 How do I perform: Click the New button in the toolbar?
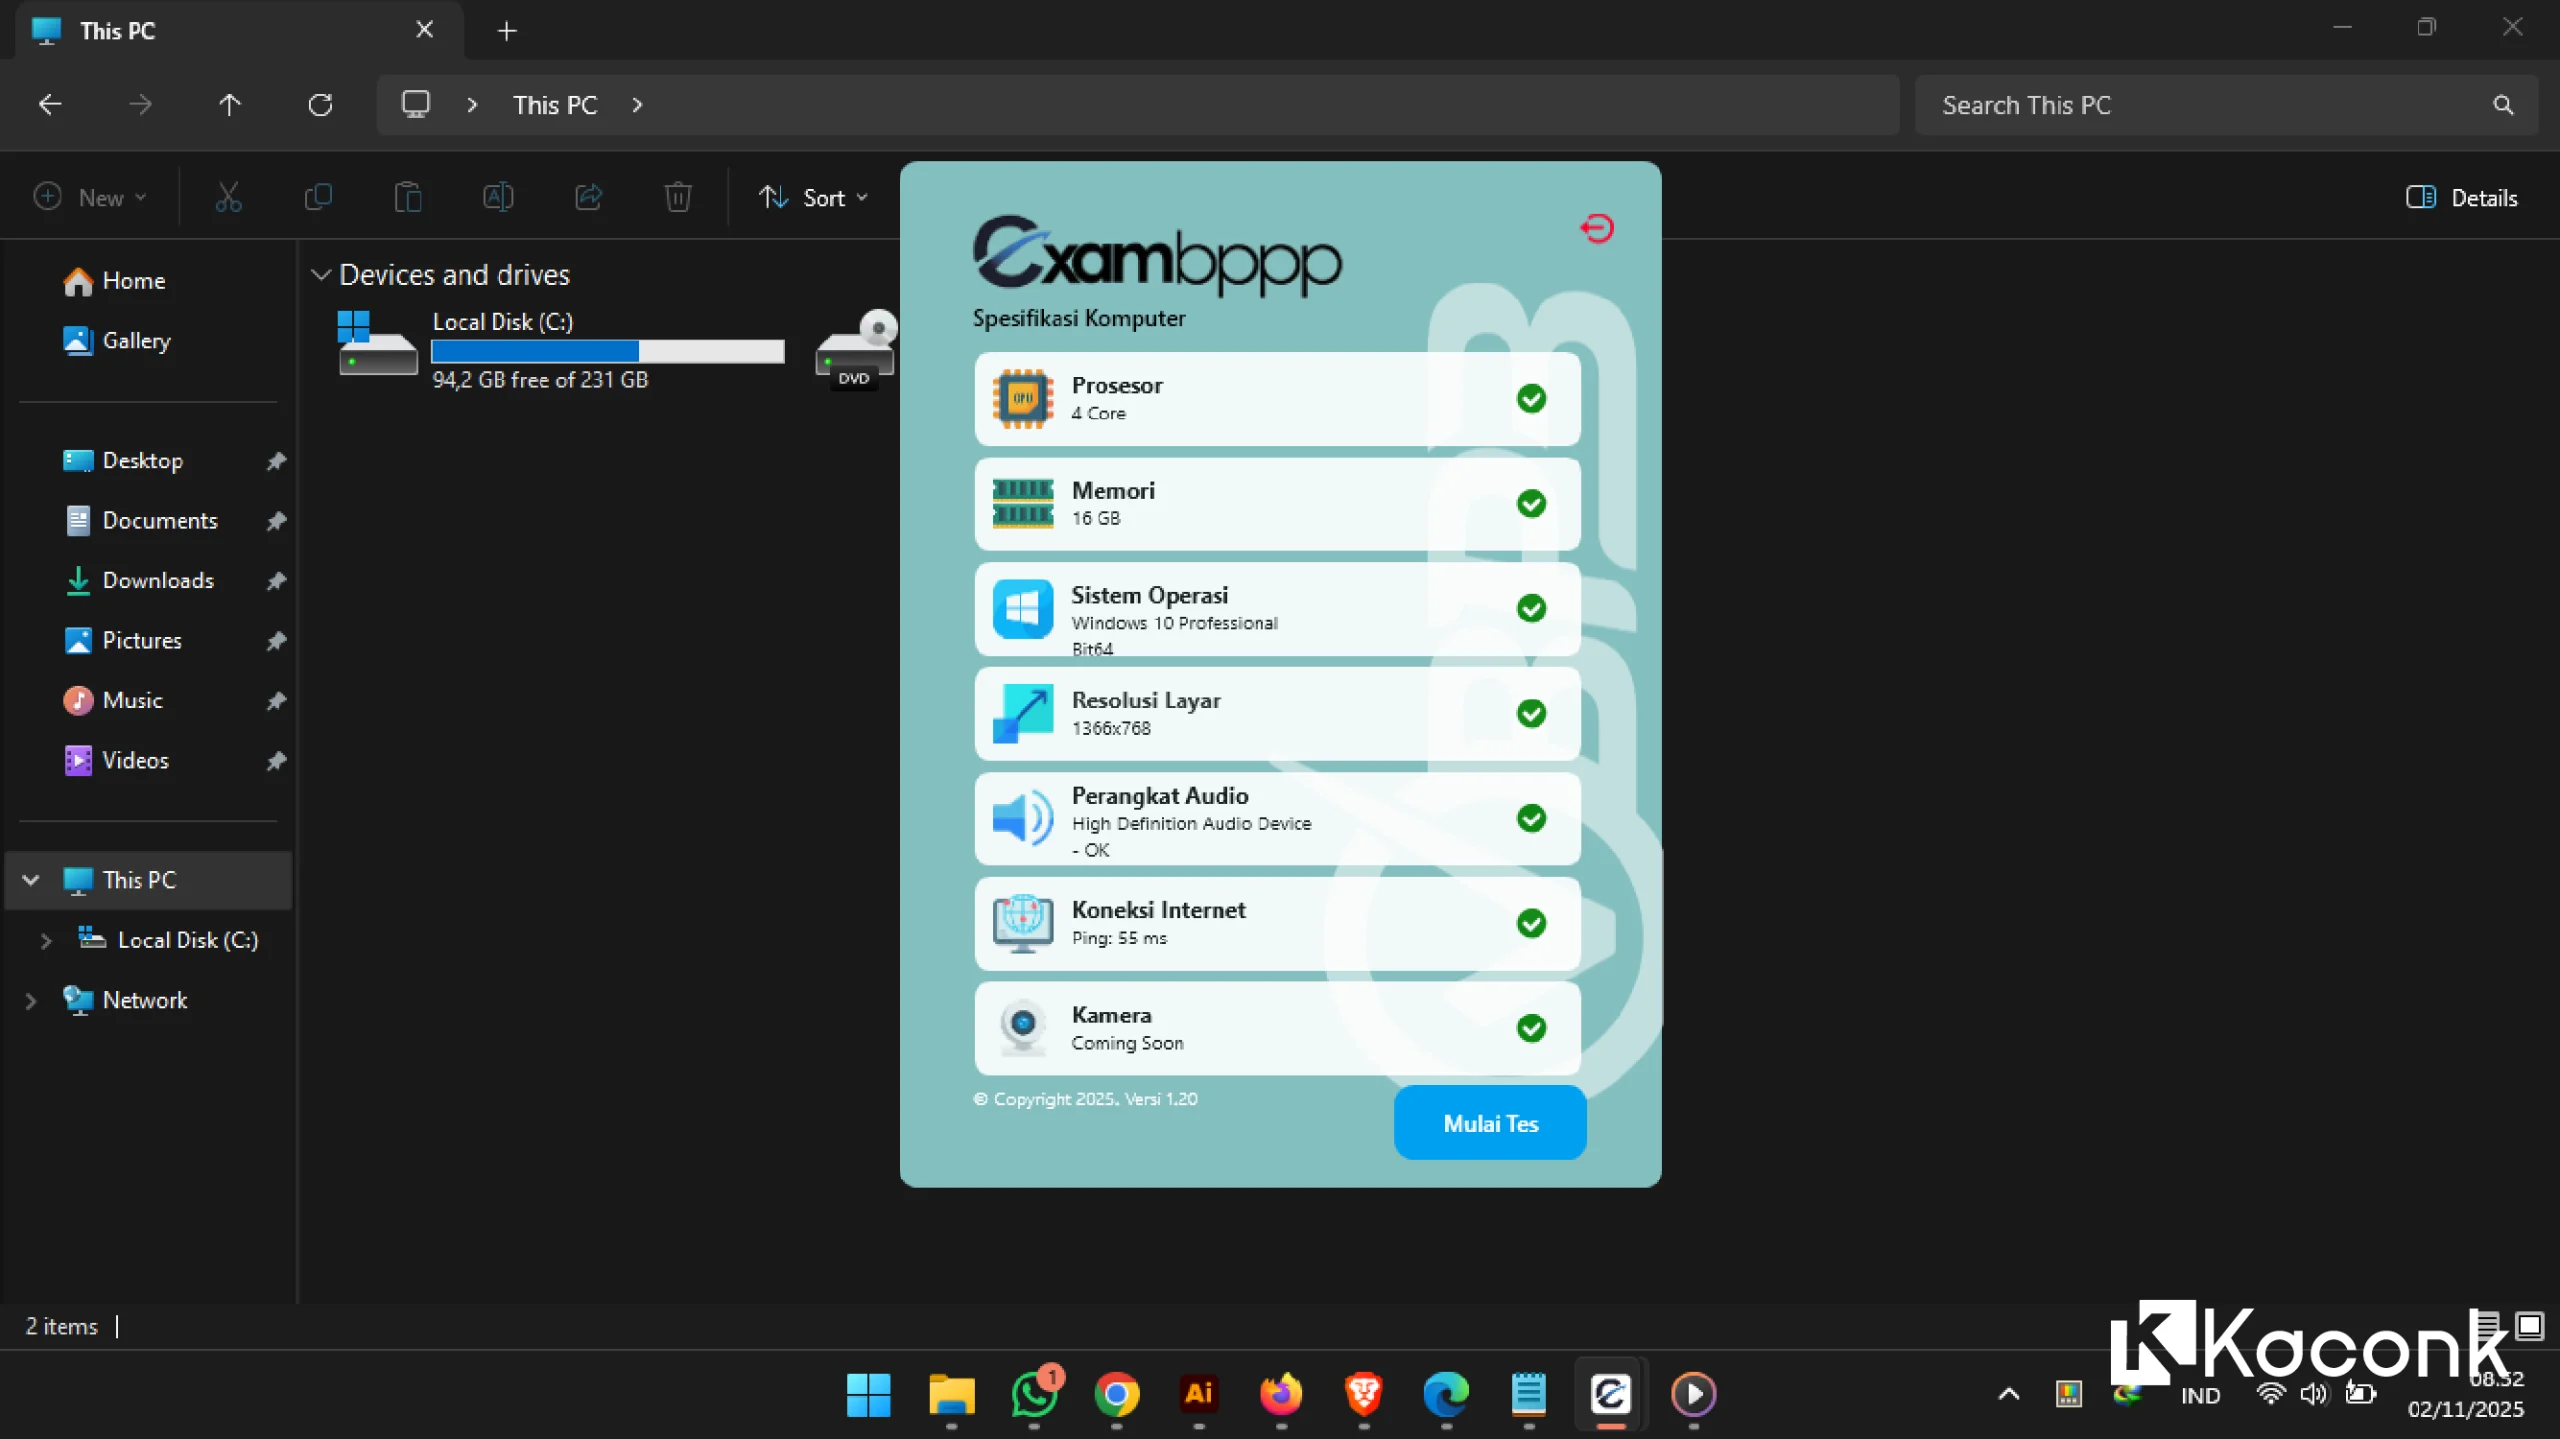89,197
